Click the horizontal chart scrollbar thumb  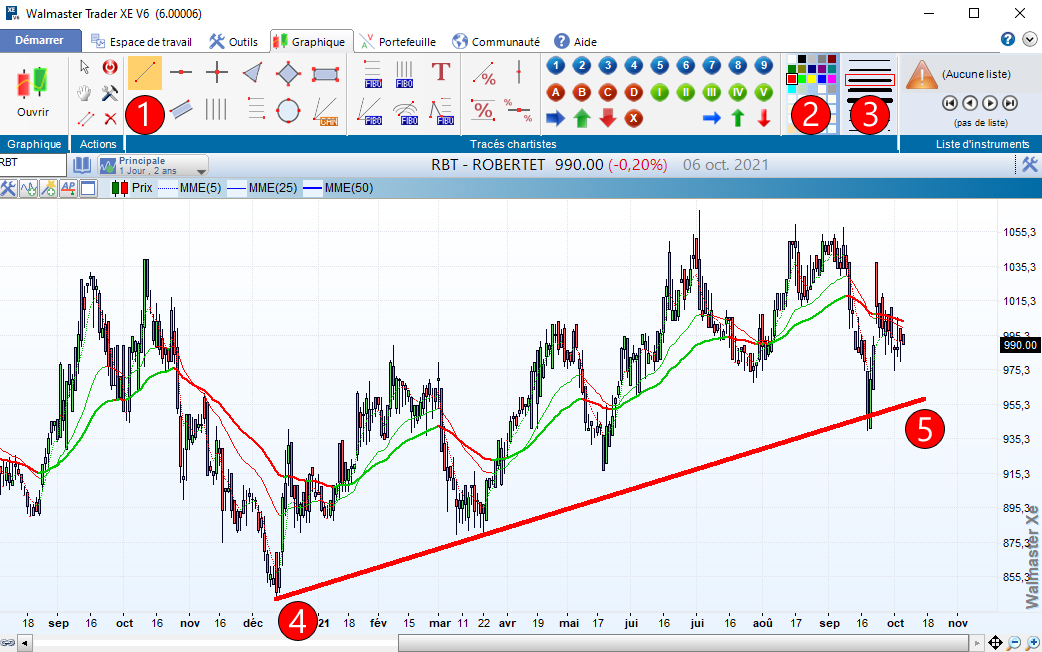point(683,643)
